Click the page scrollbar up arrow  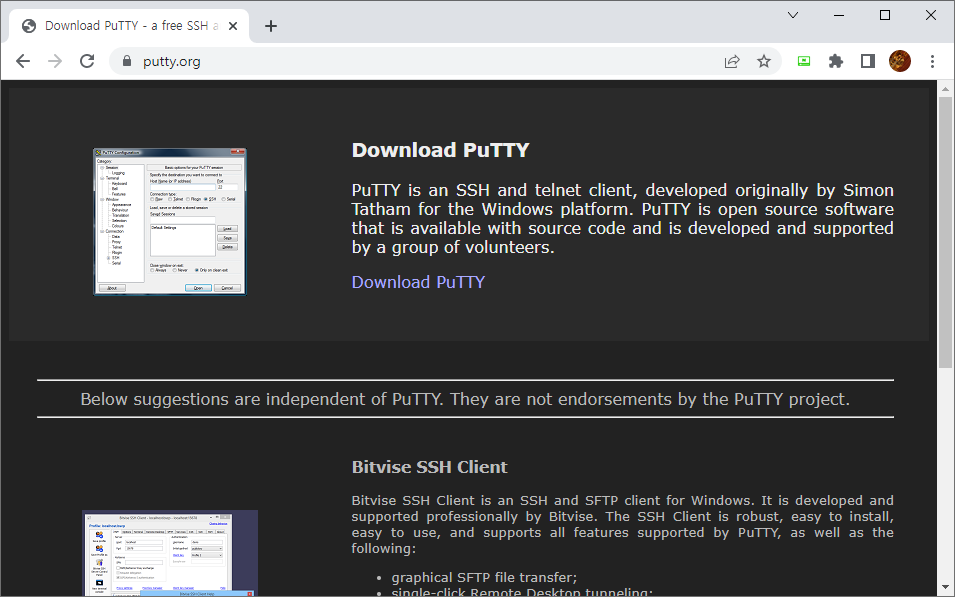(x=945, y=89)
